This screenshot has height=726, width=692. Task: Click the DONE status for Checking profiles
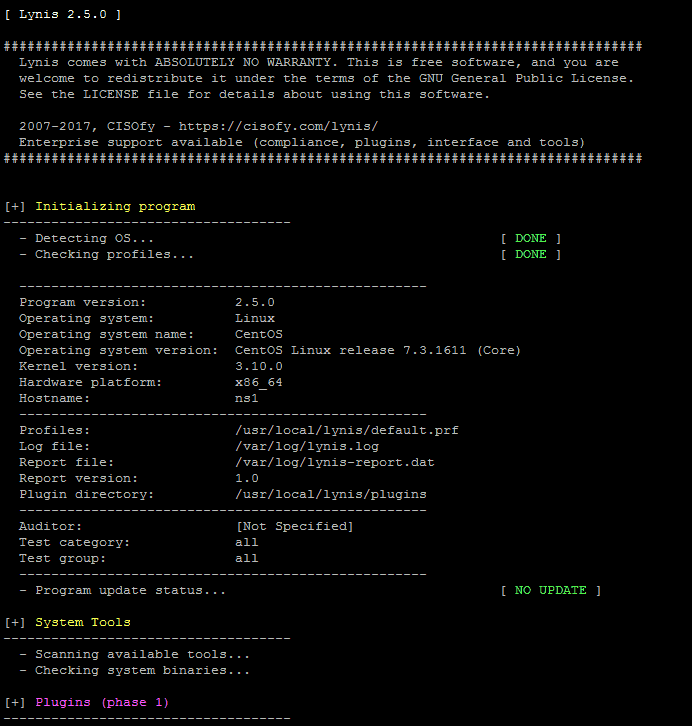click(531, 255)
